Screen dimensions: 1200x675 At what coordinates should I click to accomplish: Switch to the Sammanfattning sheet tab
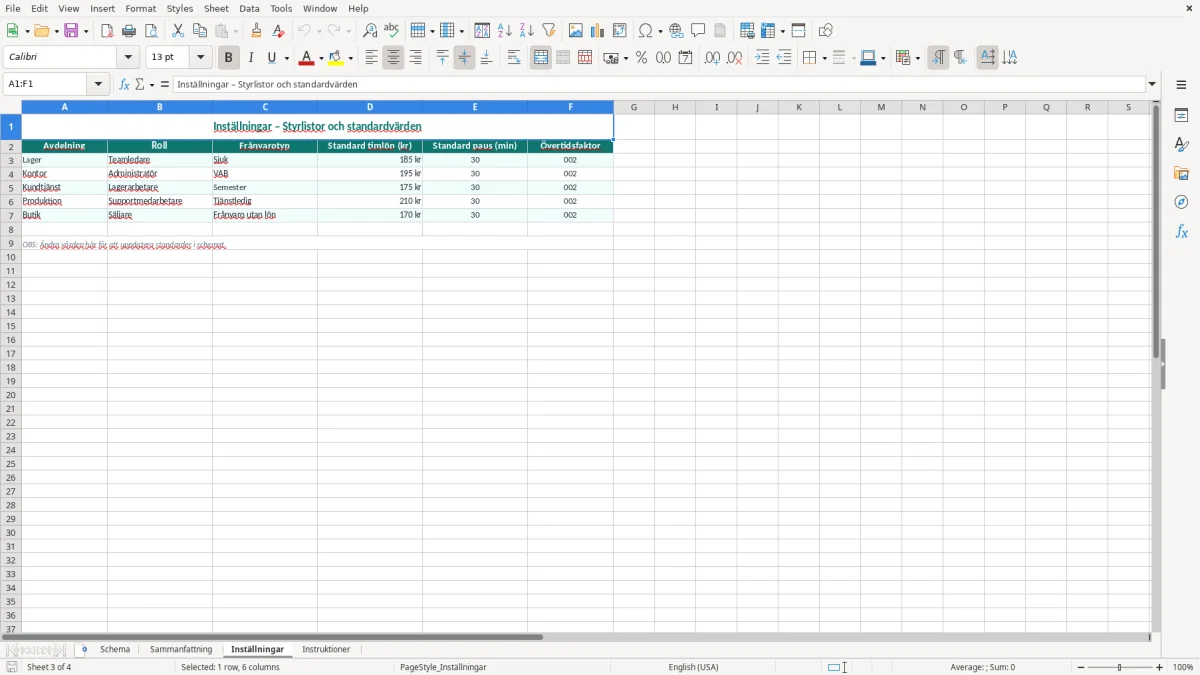pyautogui.click(x=181, y=649)
